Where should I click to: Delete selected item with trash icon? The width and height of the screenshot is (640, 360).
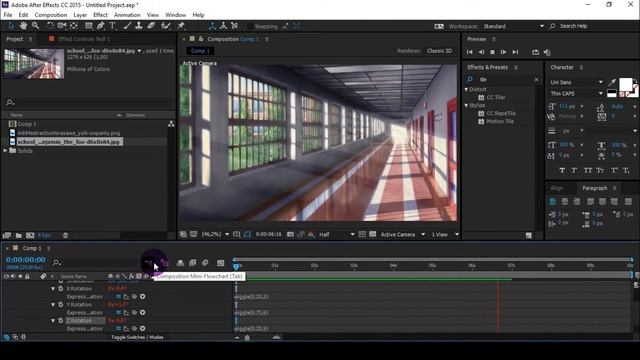click(x=65, y=236)
